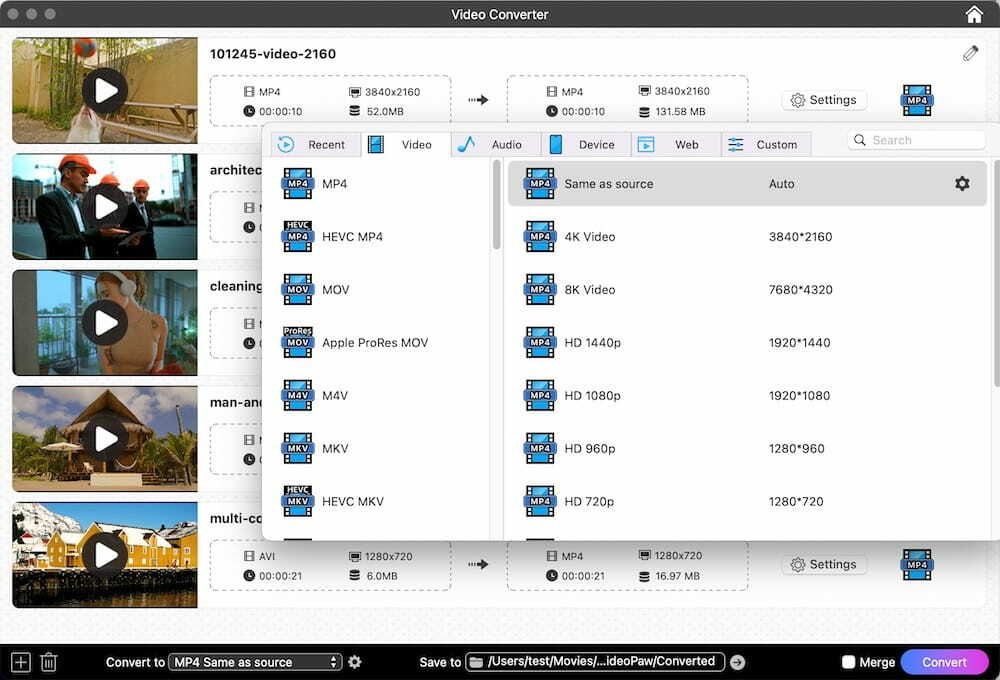Play the architect video thumbnail
This screenshot has width=1000, height=680.
105,207
